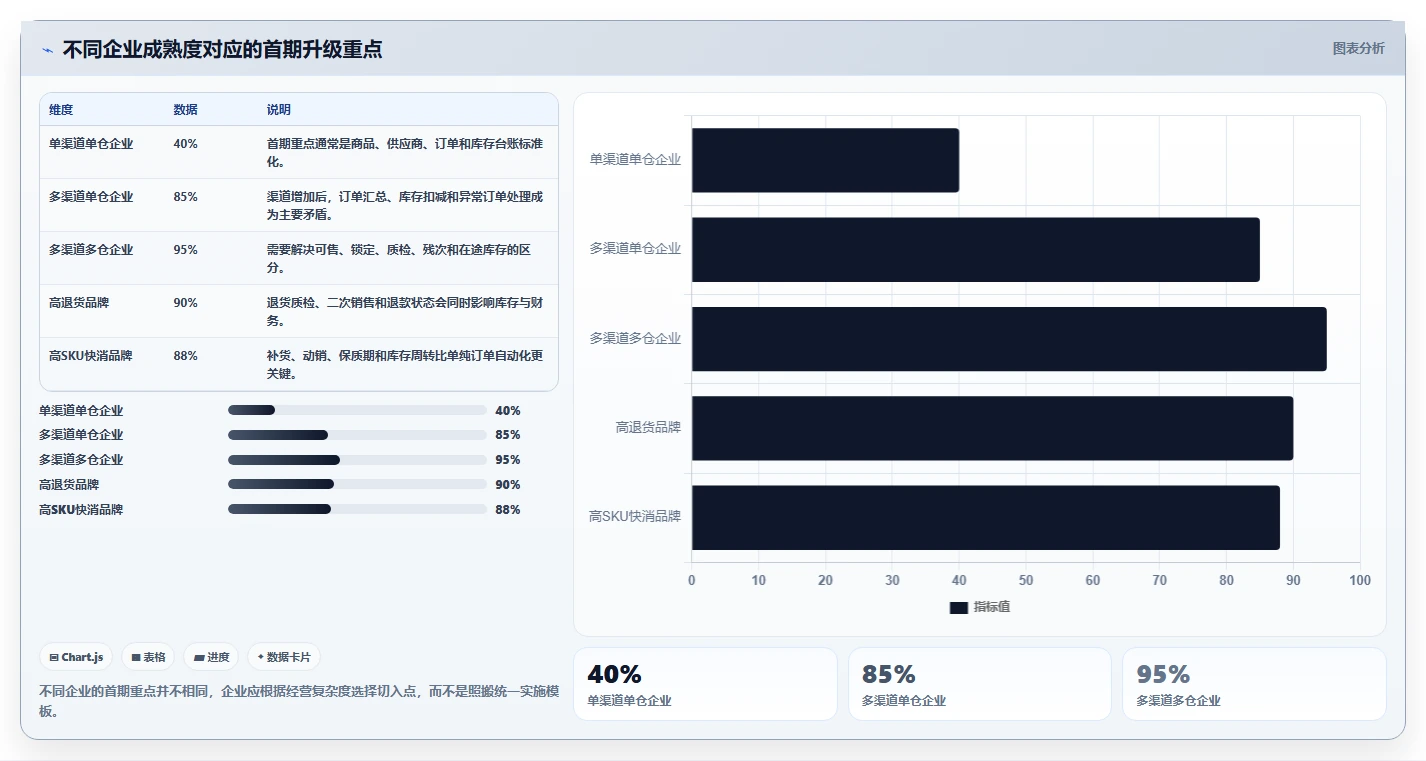Click the 高退货品牌 bar in the chart
Screen dimensions: 1426x761
click(x=992, y=428)
